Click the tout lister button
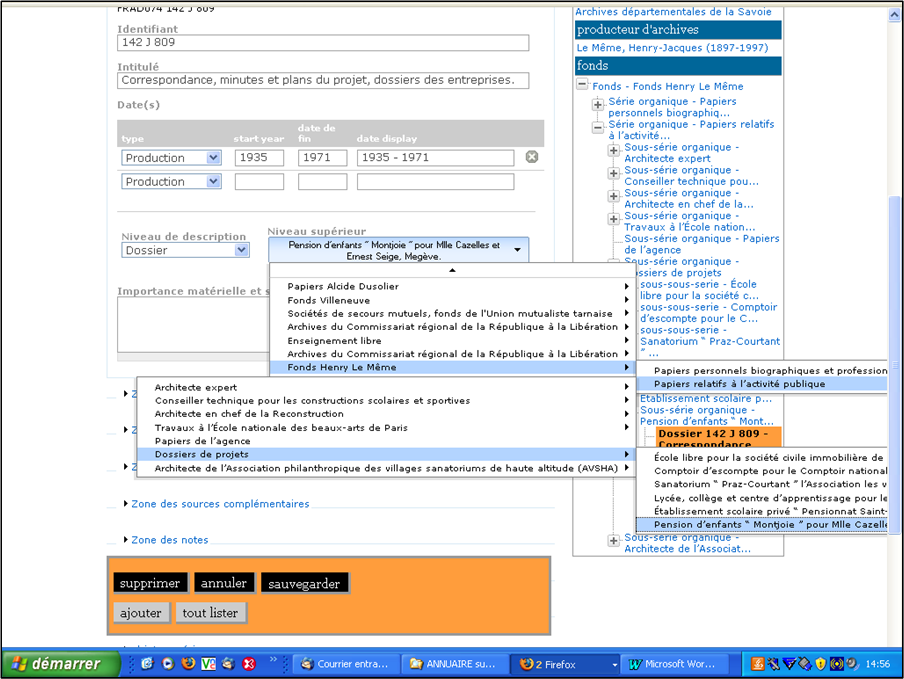 (210, 613)
